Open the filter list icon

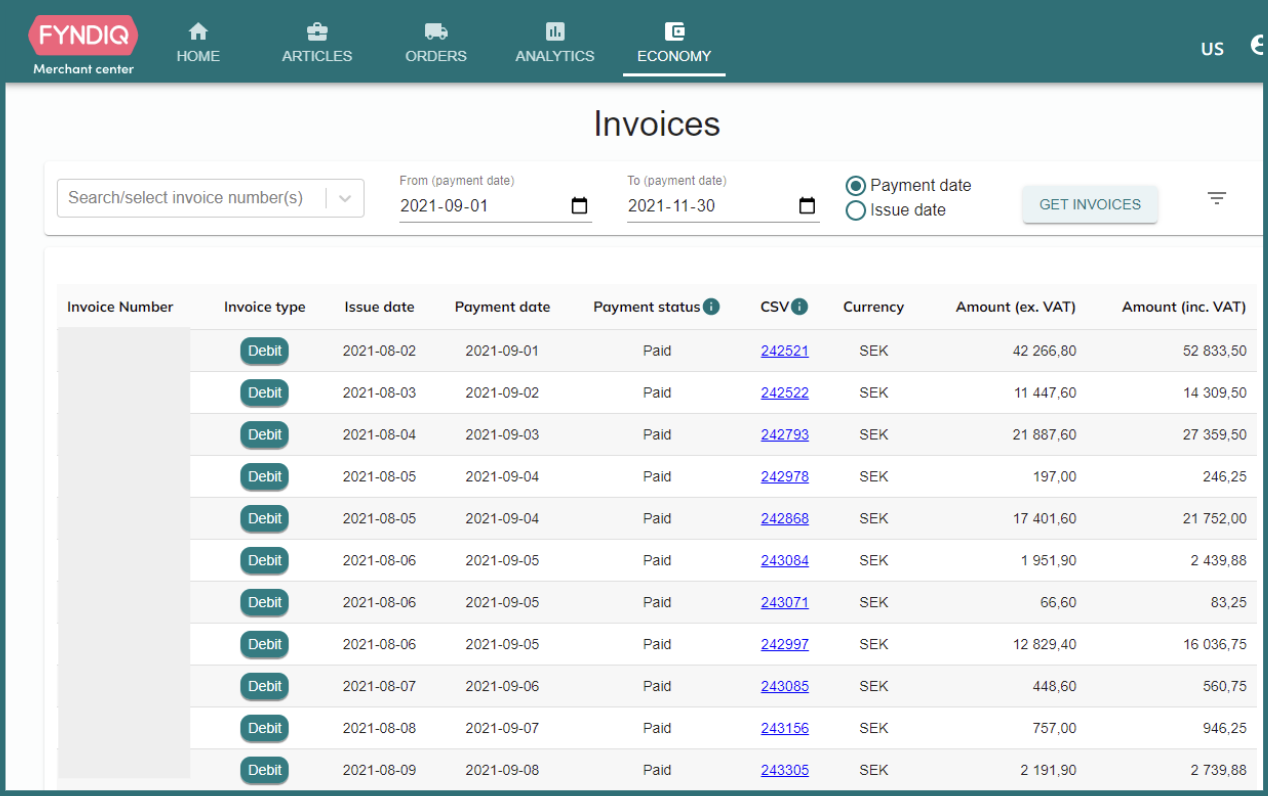point(1216,198)
